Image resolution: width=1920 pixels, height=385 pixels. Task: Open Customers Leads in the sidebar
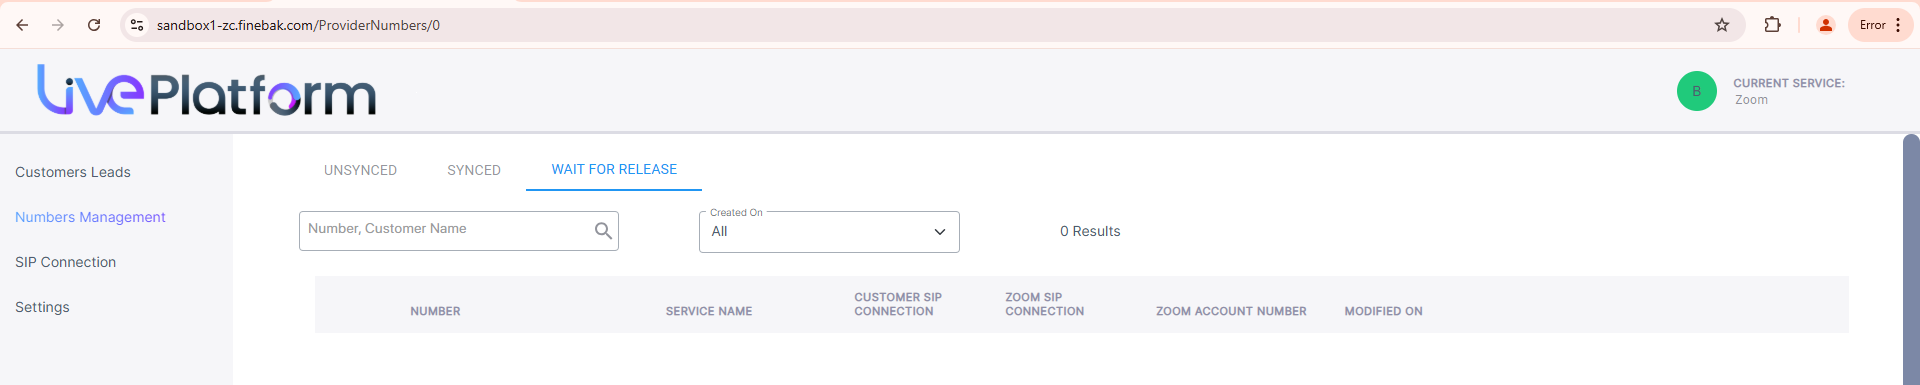pyautogui.click(x=73, y=172)
